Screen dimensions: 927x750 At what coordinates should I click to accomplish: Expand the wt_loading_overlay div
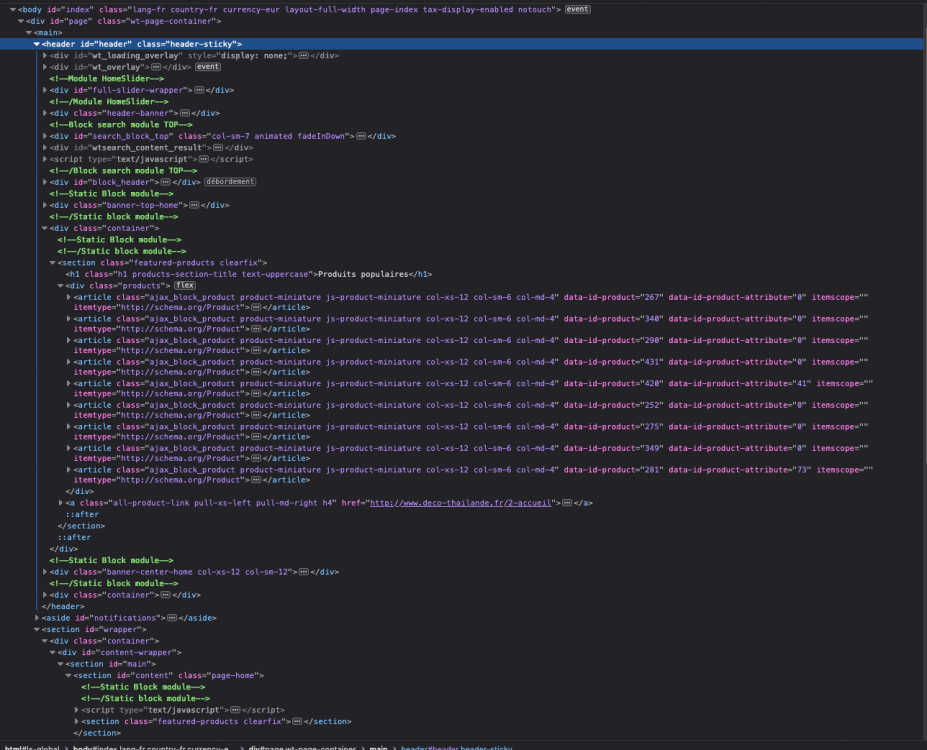click(45, 56)
